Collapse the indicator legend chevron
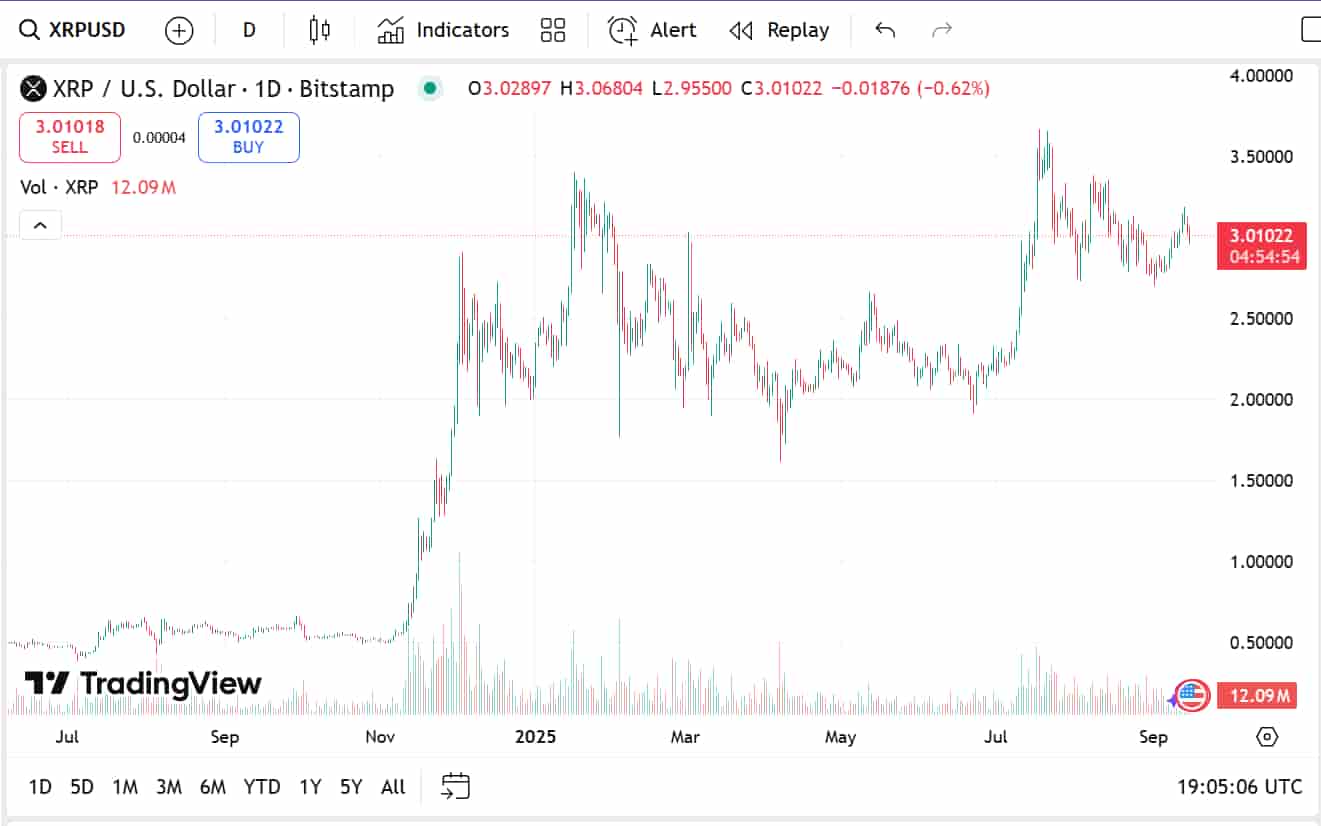 pyautogui.click(x=40, y=225)
